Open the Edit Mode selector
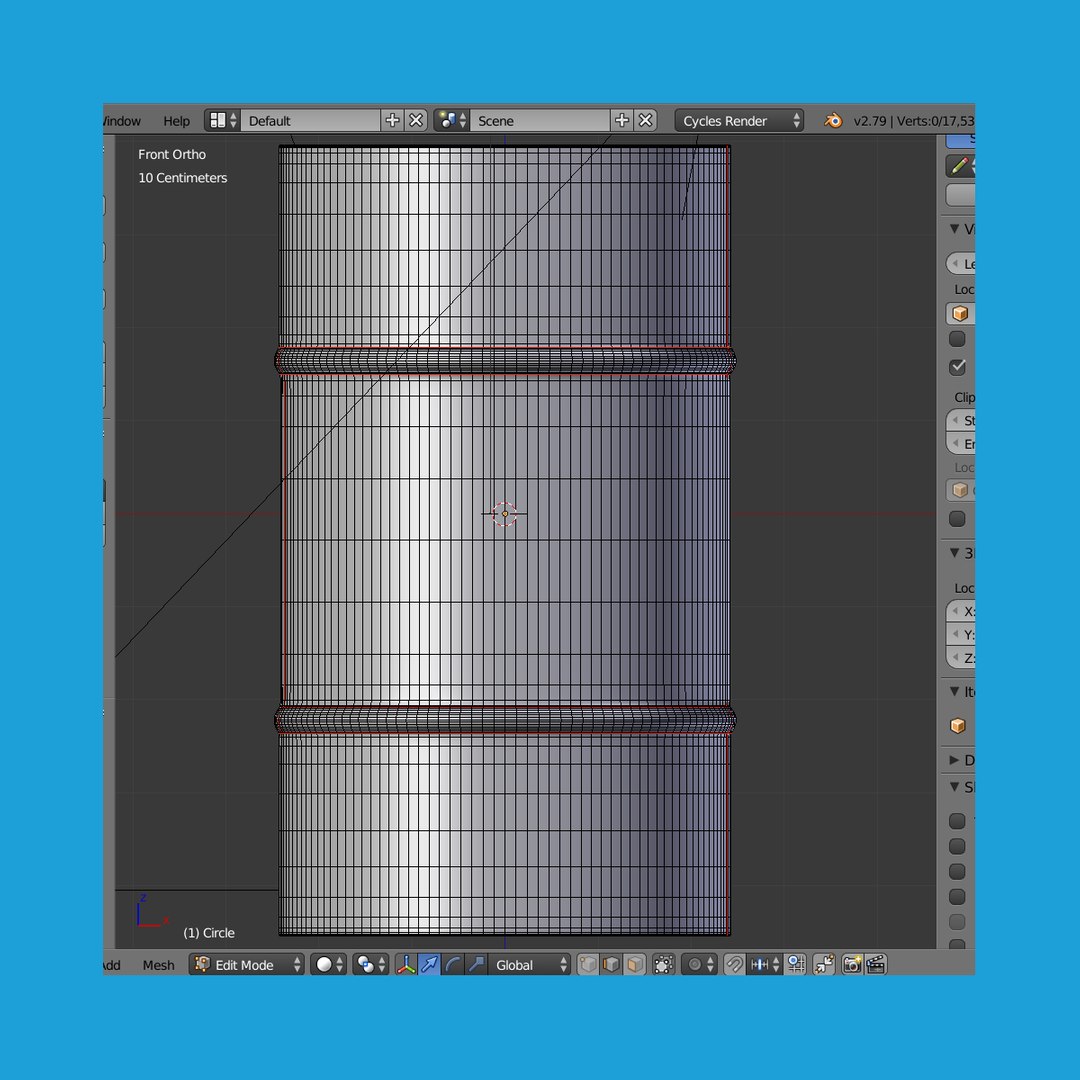 click(247, 964)
